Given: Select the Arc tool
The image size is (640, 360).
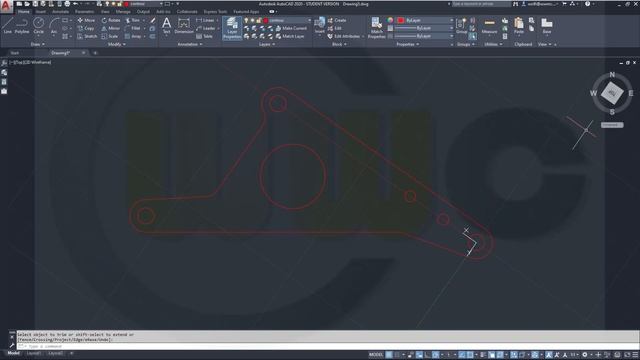Looking at the screenshot, I should [54, 26].
